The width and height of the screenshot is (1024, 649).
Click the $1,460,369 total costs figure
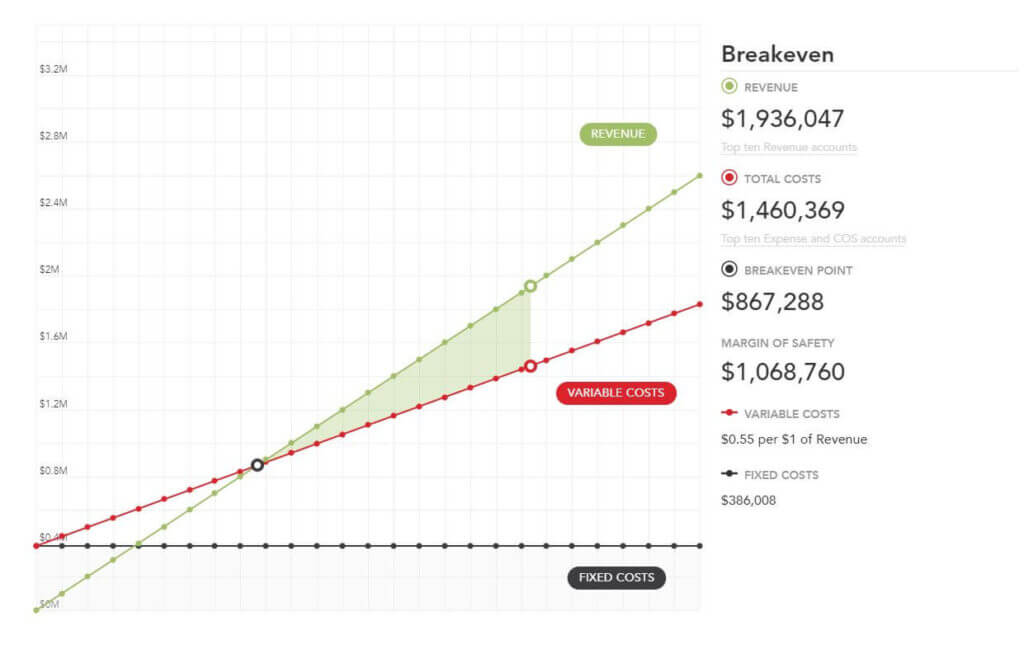click(x=782, y=210)
